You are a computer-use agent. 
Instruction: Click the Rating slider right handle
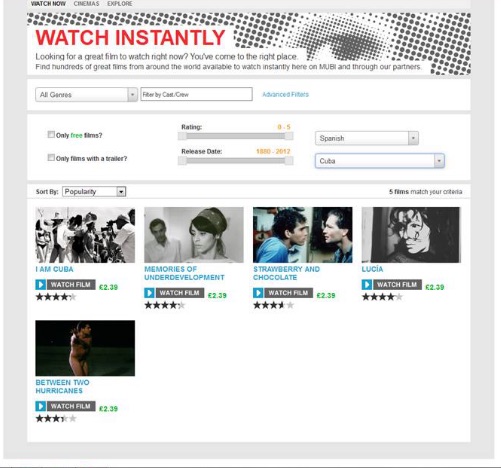[x=289, y=136]
